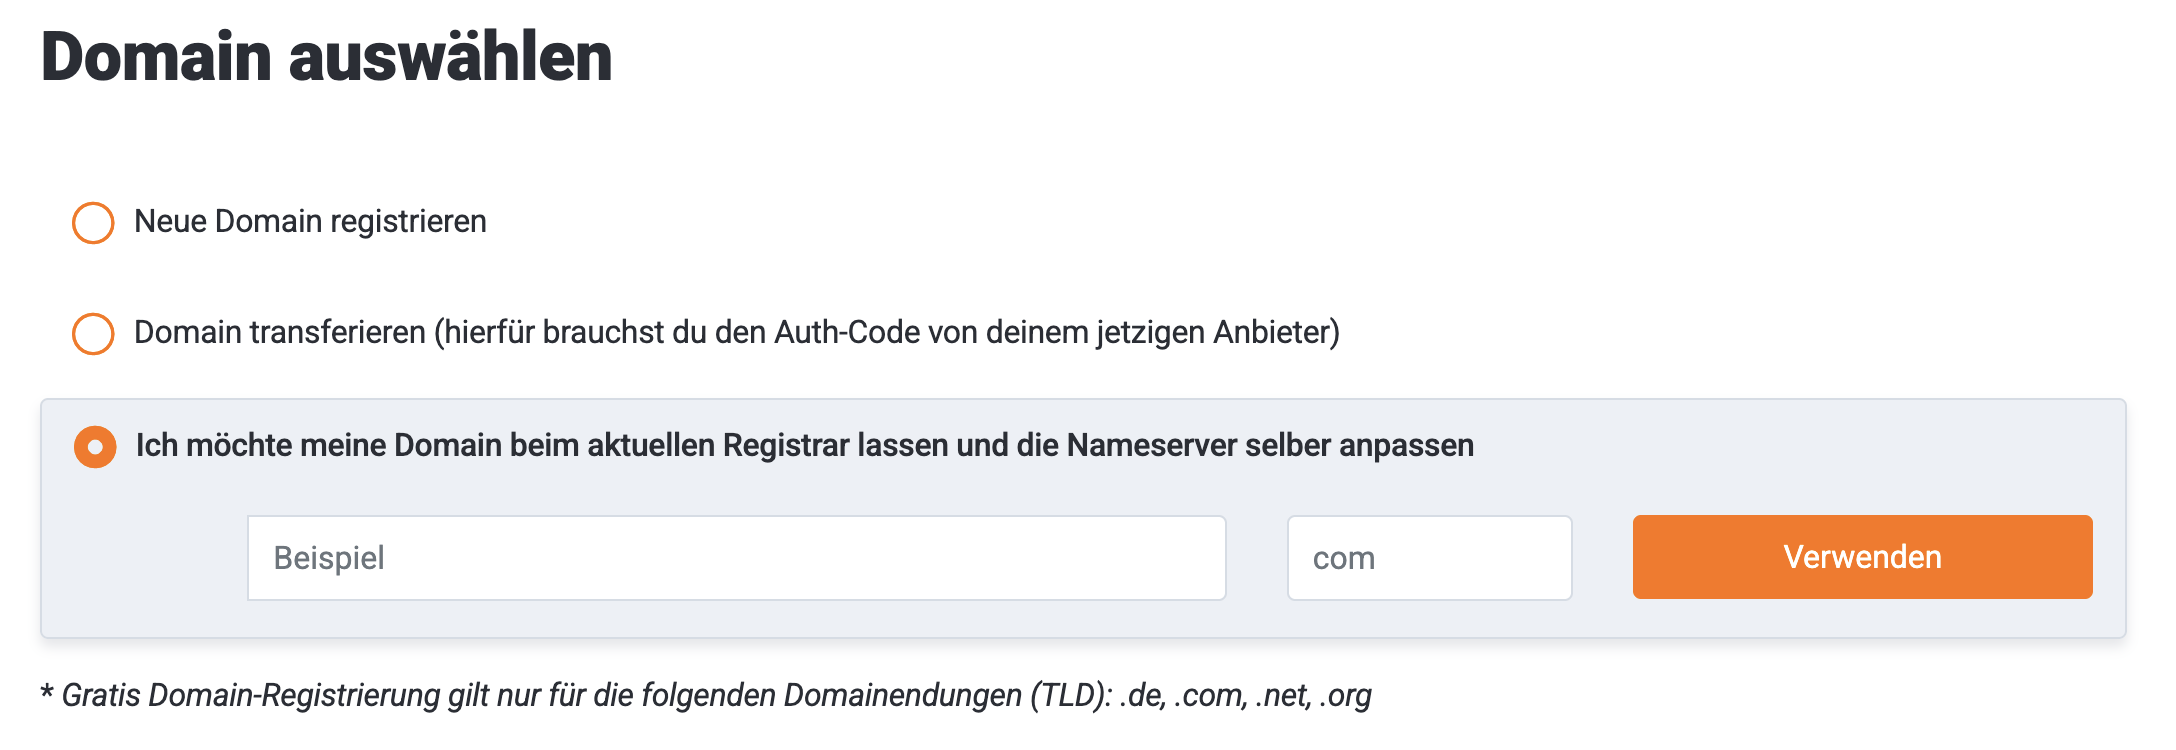Click the "Domain transferieren" label text
Viewport: 2176px width, 750px height.
point(280,333)
